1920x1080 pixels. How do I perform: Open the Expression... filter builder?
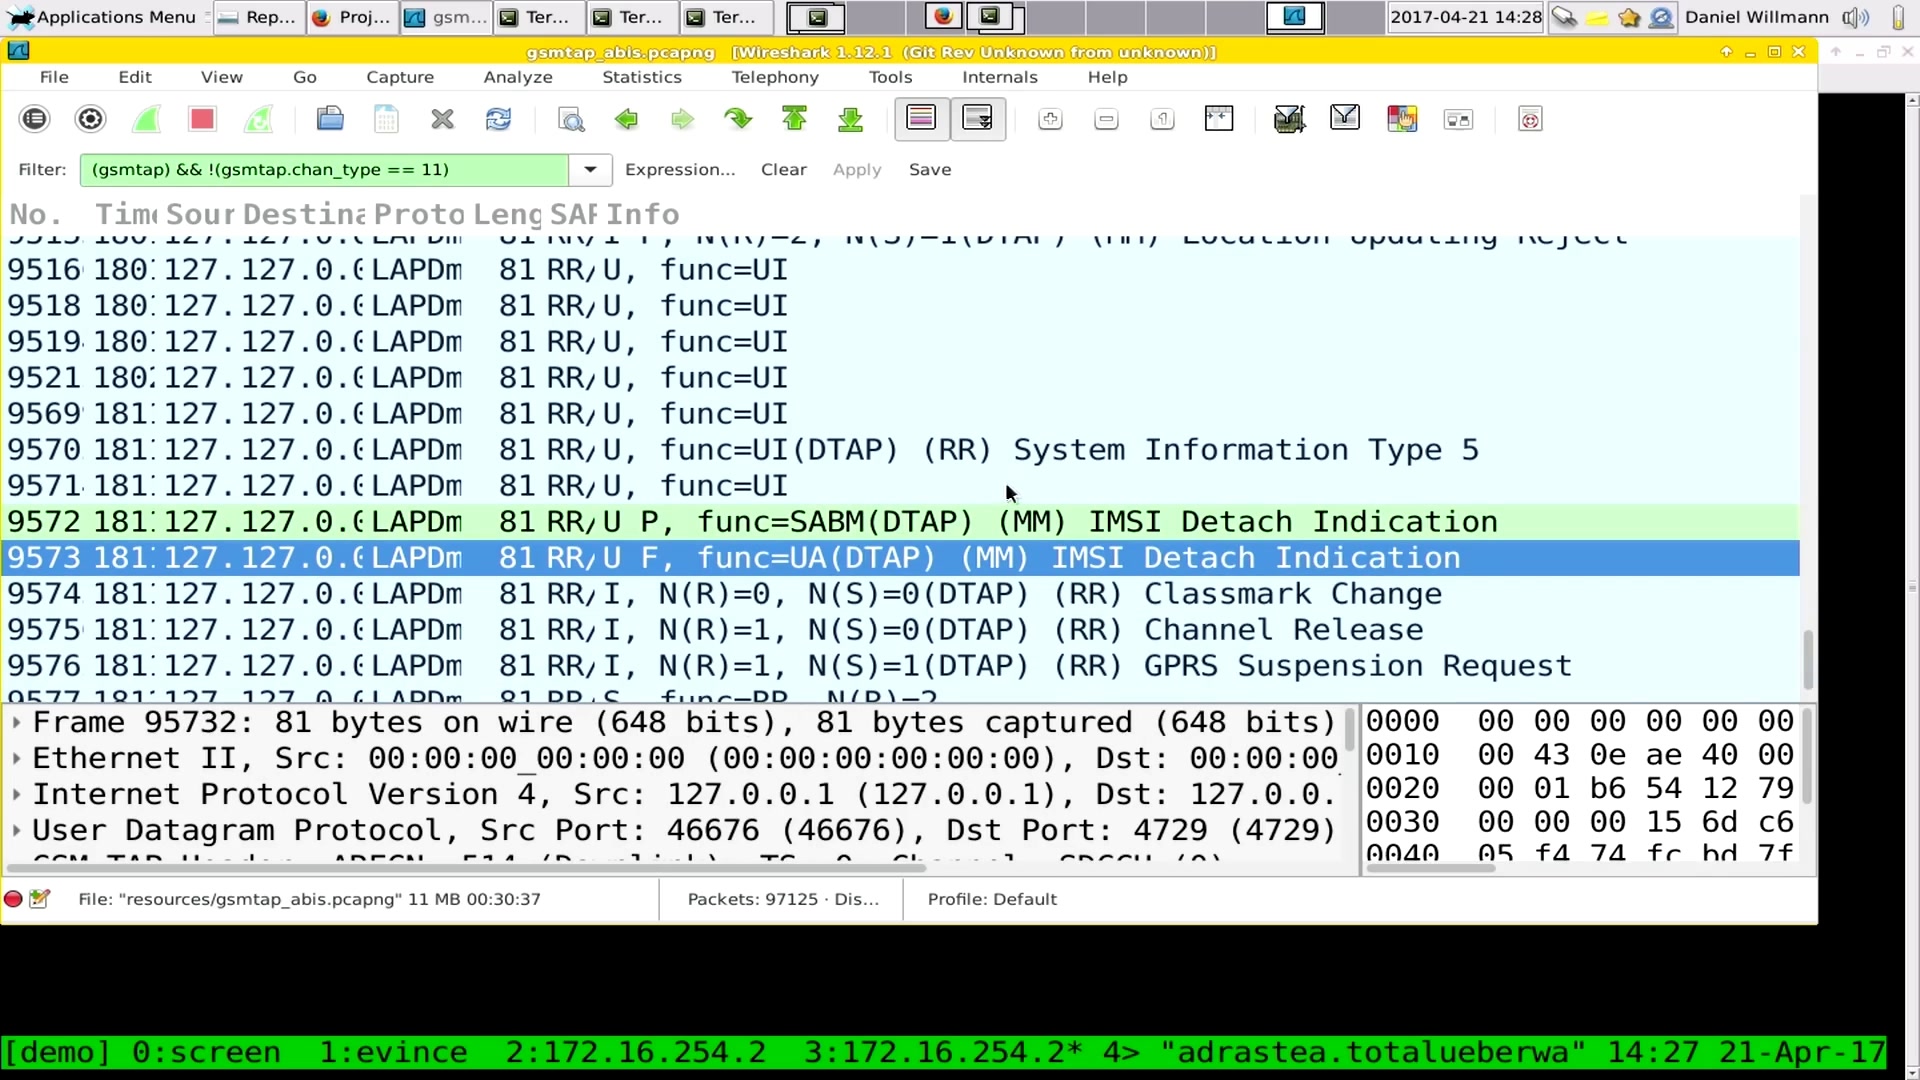pyautogui.click(x=680, y=170)
